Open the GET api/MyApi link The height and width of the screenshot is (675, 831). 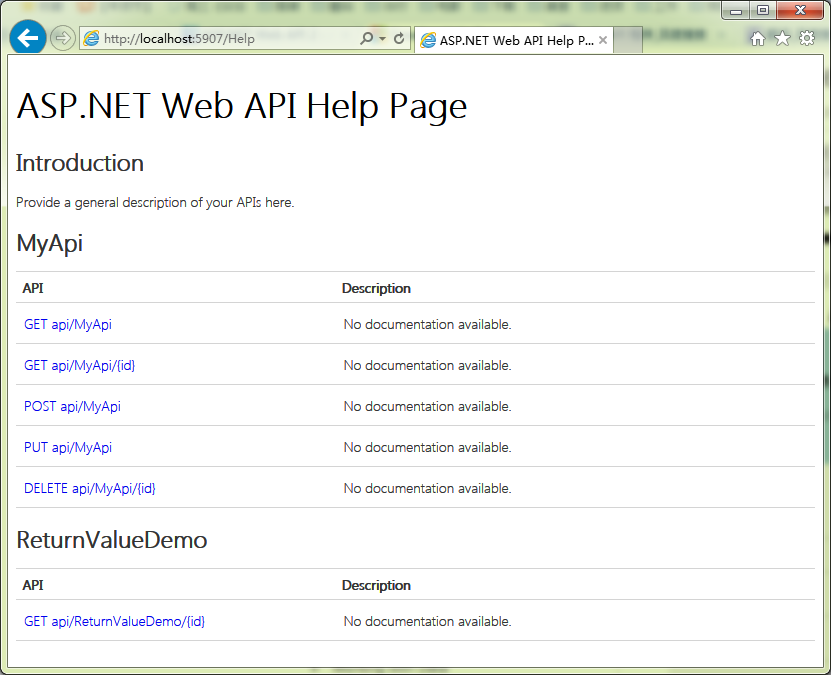coord(68,324)
